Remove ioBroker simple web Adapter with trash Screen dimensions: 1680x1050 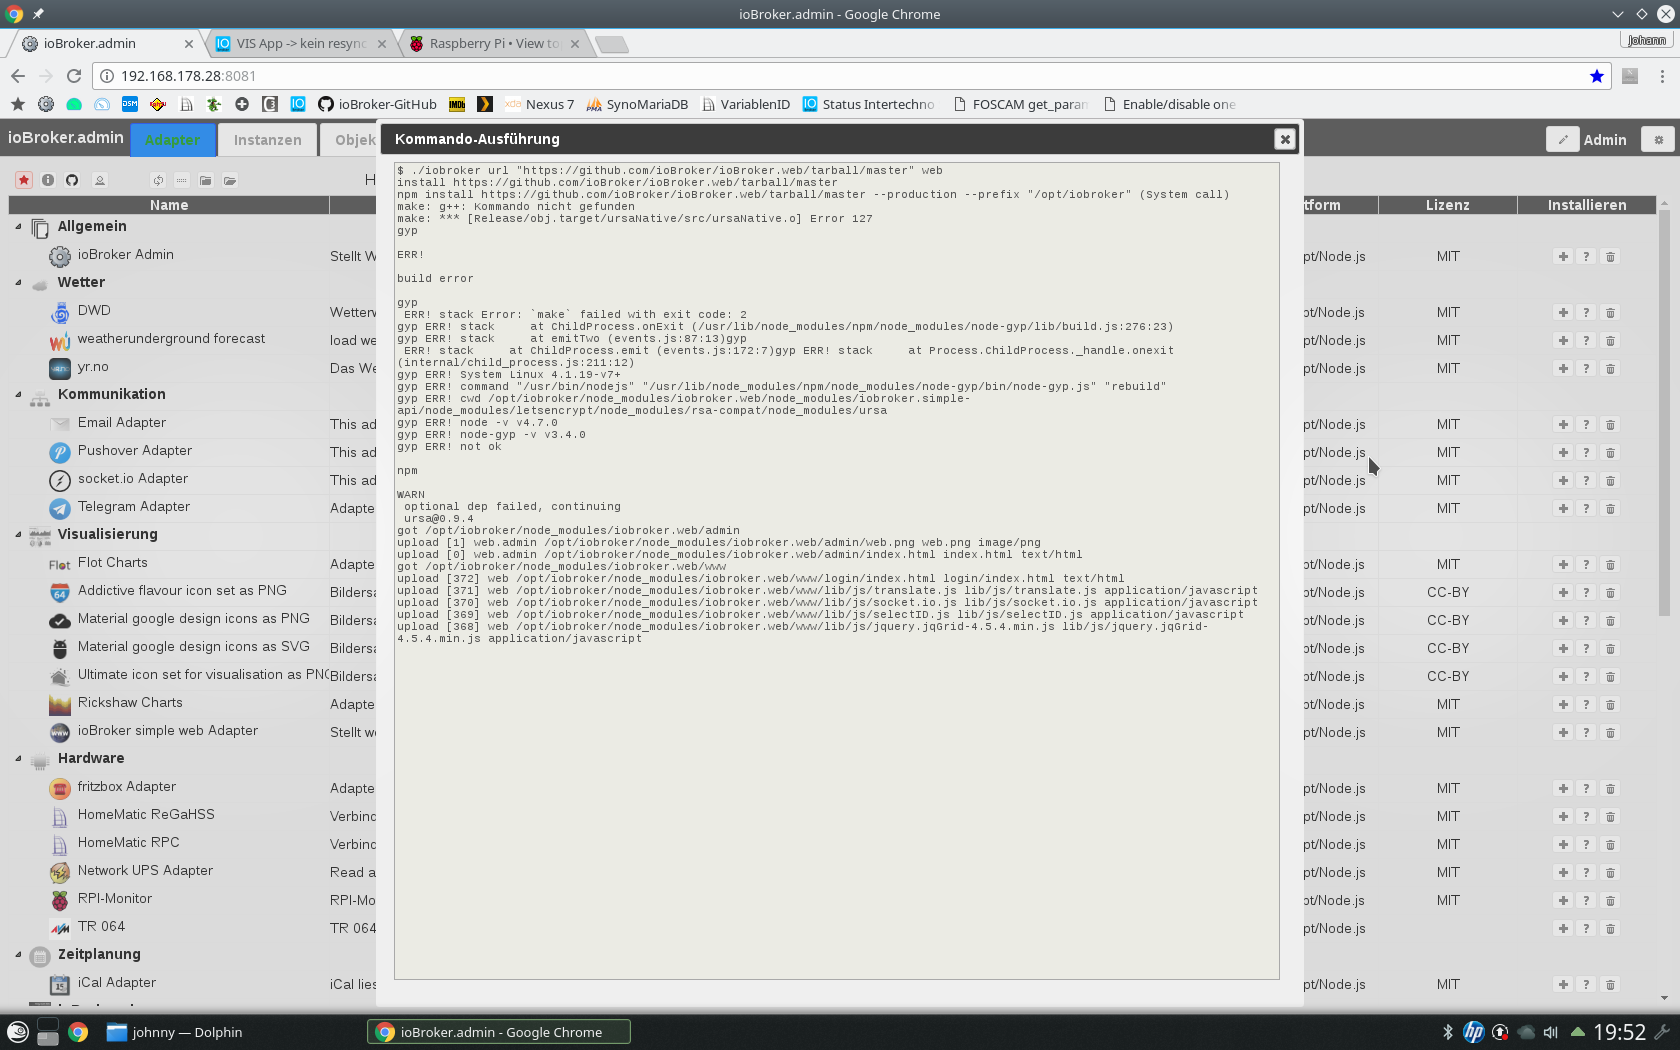click(1610, 733)
